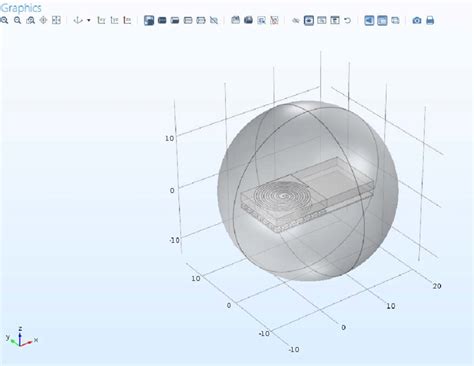
Task: Click the spiral coil on the plate
Action: pos(283,196)
